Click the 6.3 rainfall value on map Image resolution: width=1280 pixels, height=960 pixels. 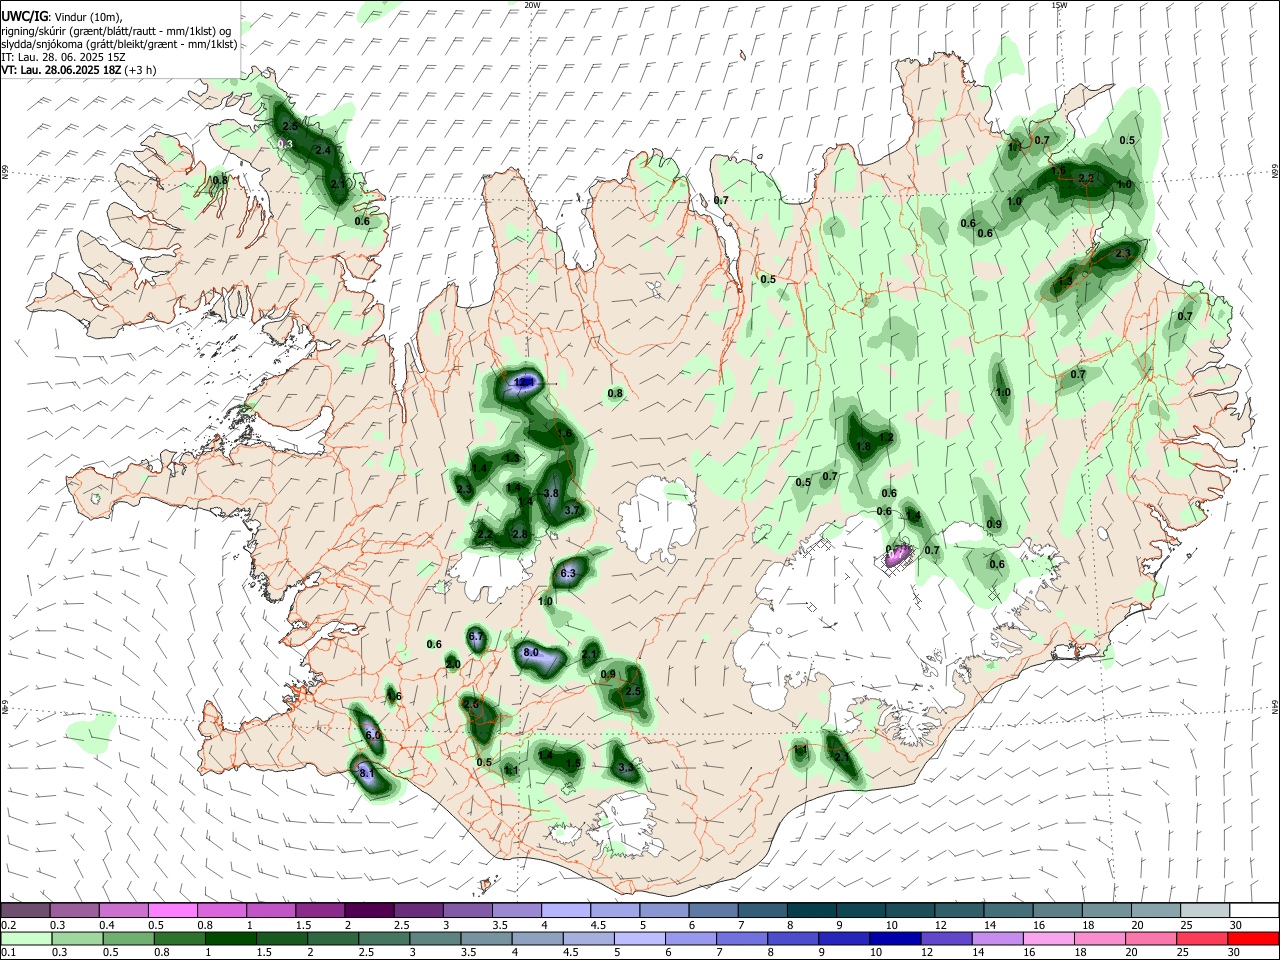click(569, 573)
